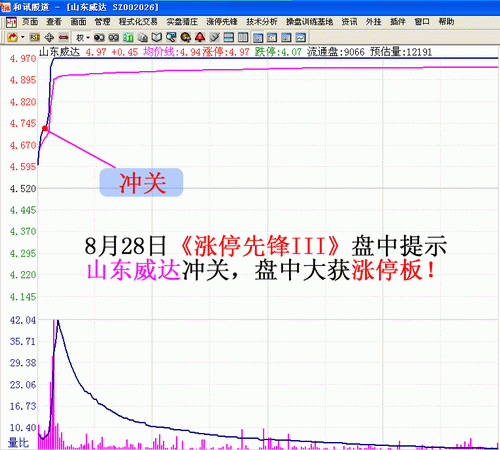Click the magnifier search icon

171,37
